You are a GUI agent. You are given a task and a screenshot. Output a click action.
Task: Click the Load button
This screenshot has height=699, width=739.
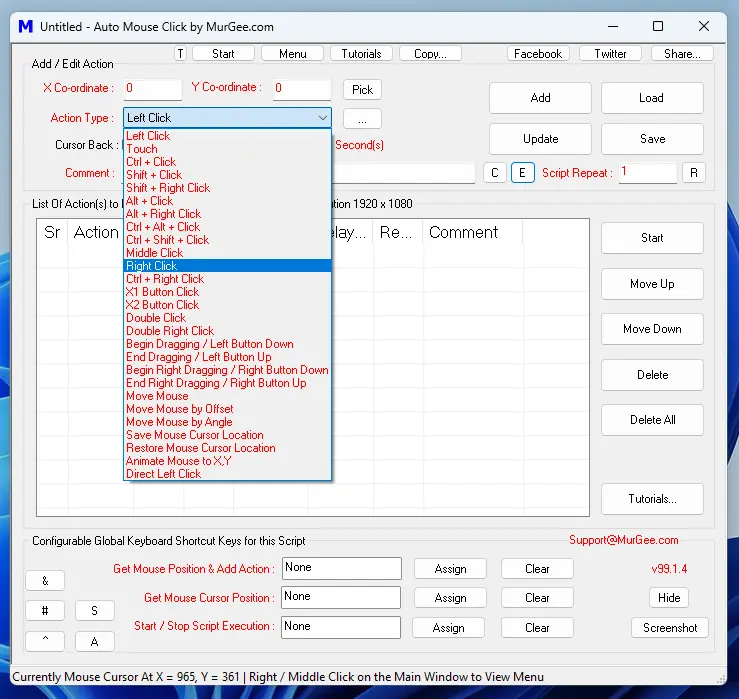[652, 98]
